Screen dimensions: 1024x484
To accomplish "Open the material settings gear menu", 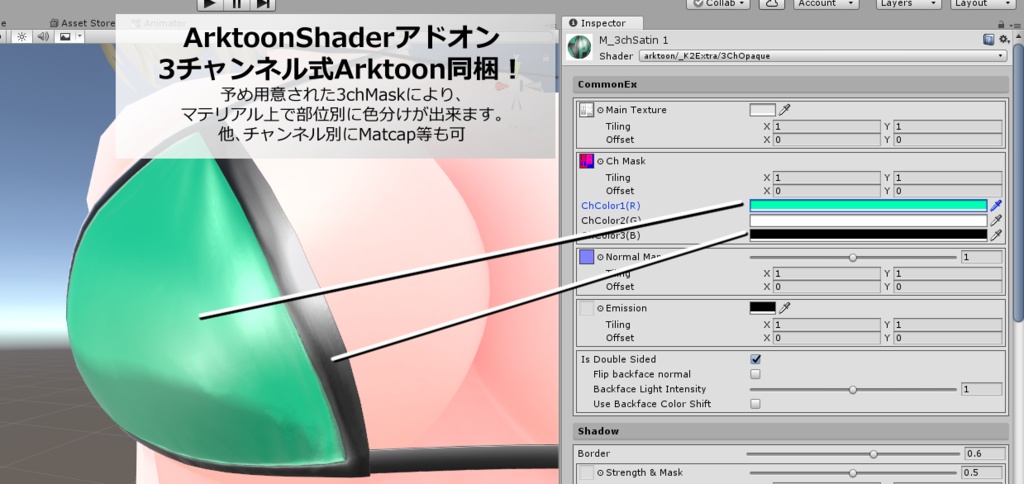I will tap(1003, 40).
